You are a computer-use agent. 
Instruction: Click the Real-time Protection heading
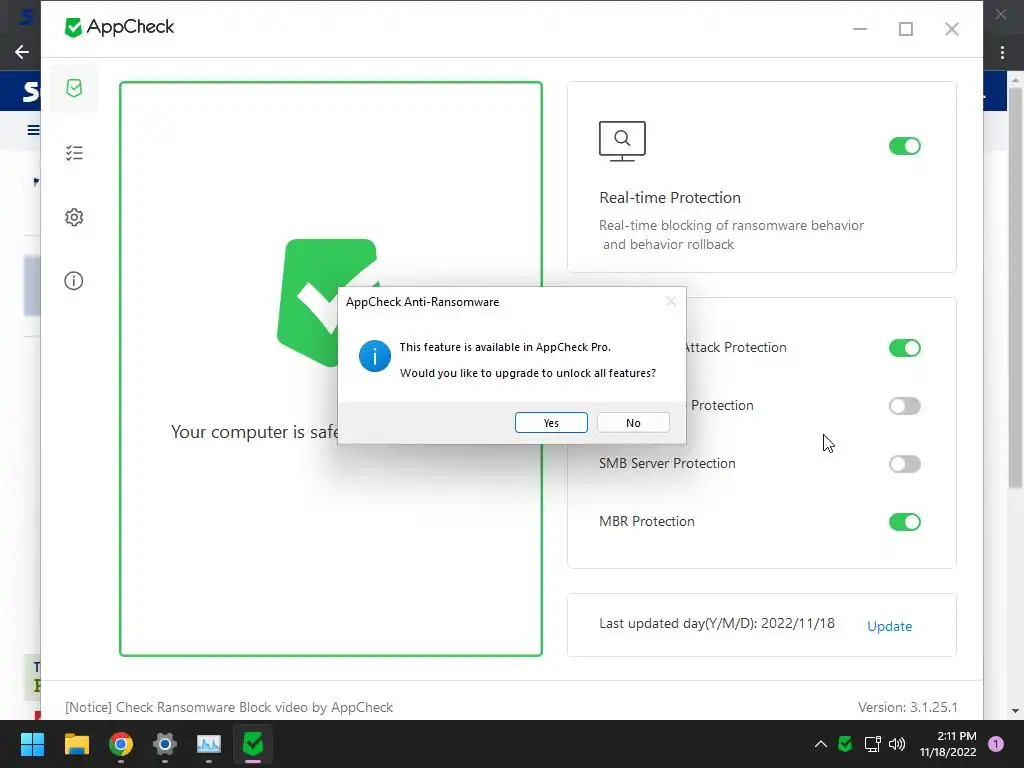tap(670, 198)
